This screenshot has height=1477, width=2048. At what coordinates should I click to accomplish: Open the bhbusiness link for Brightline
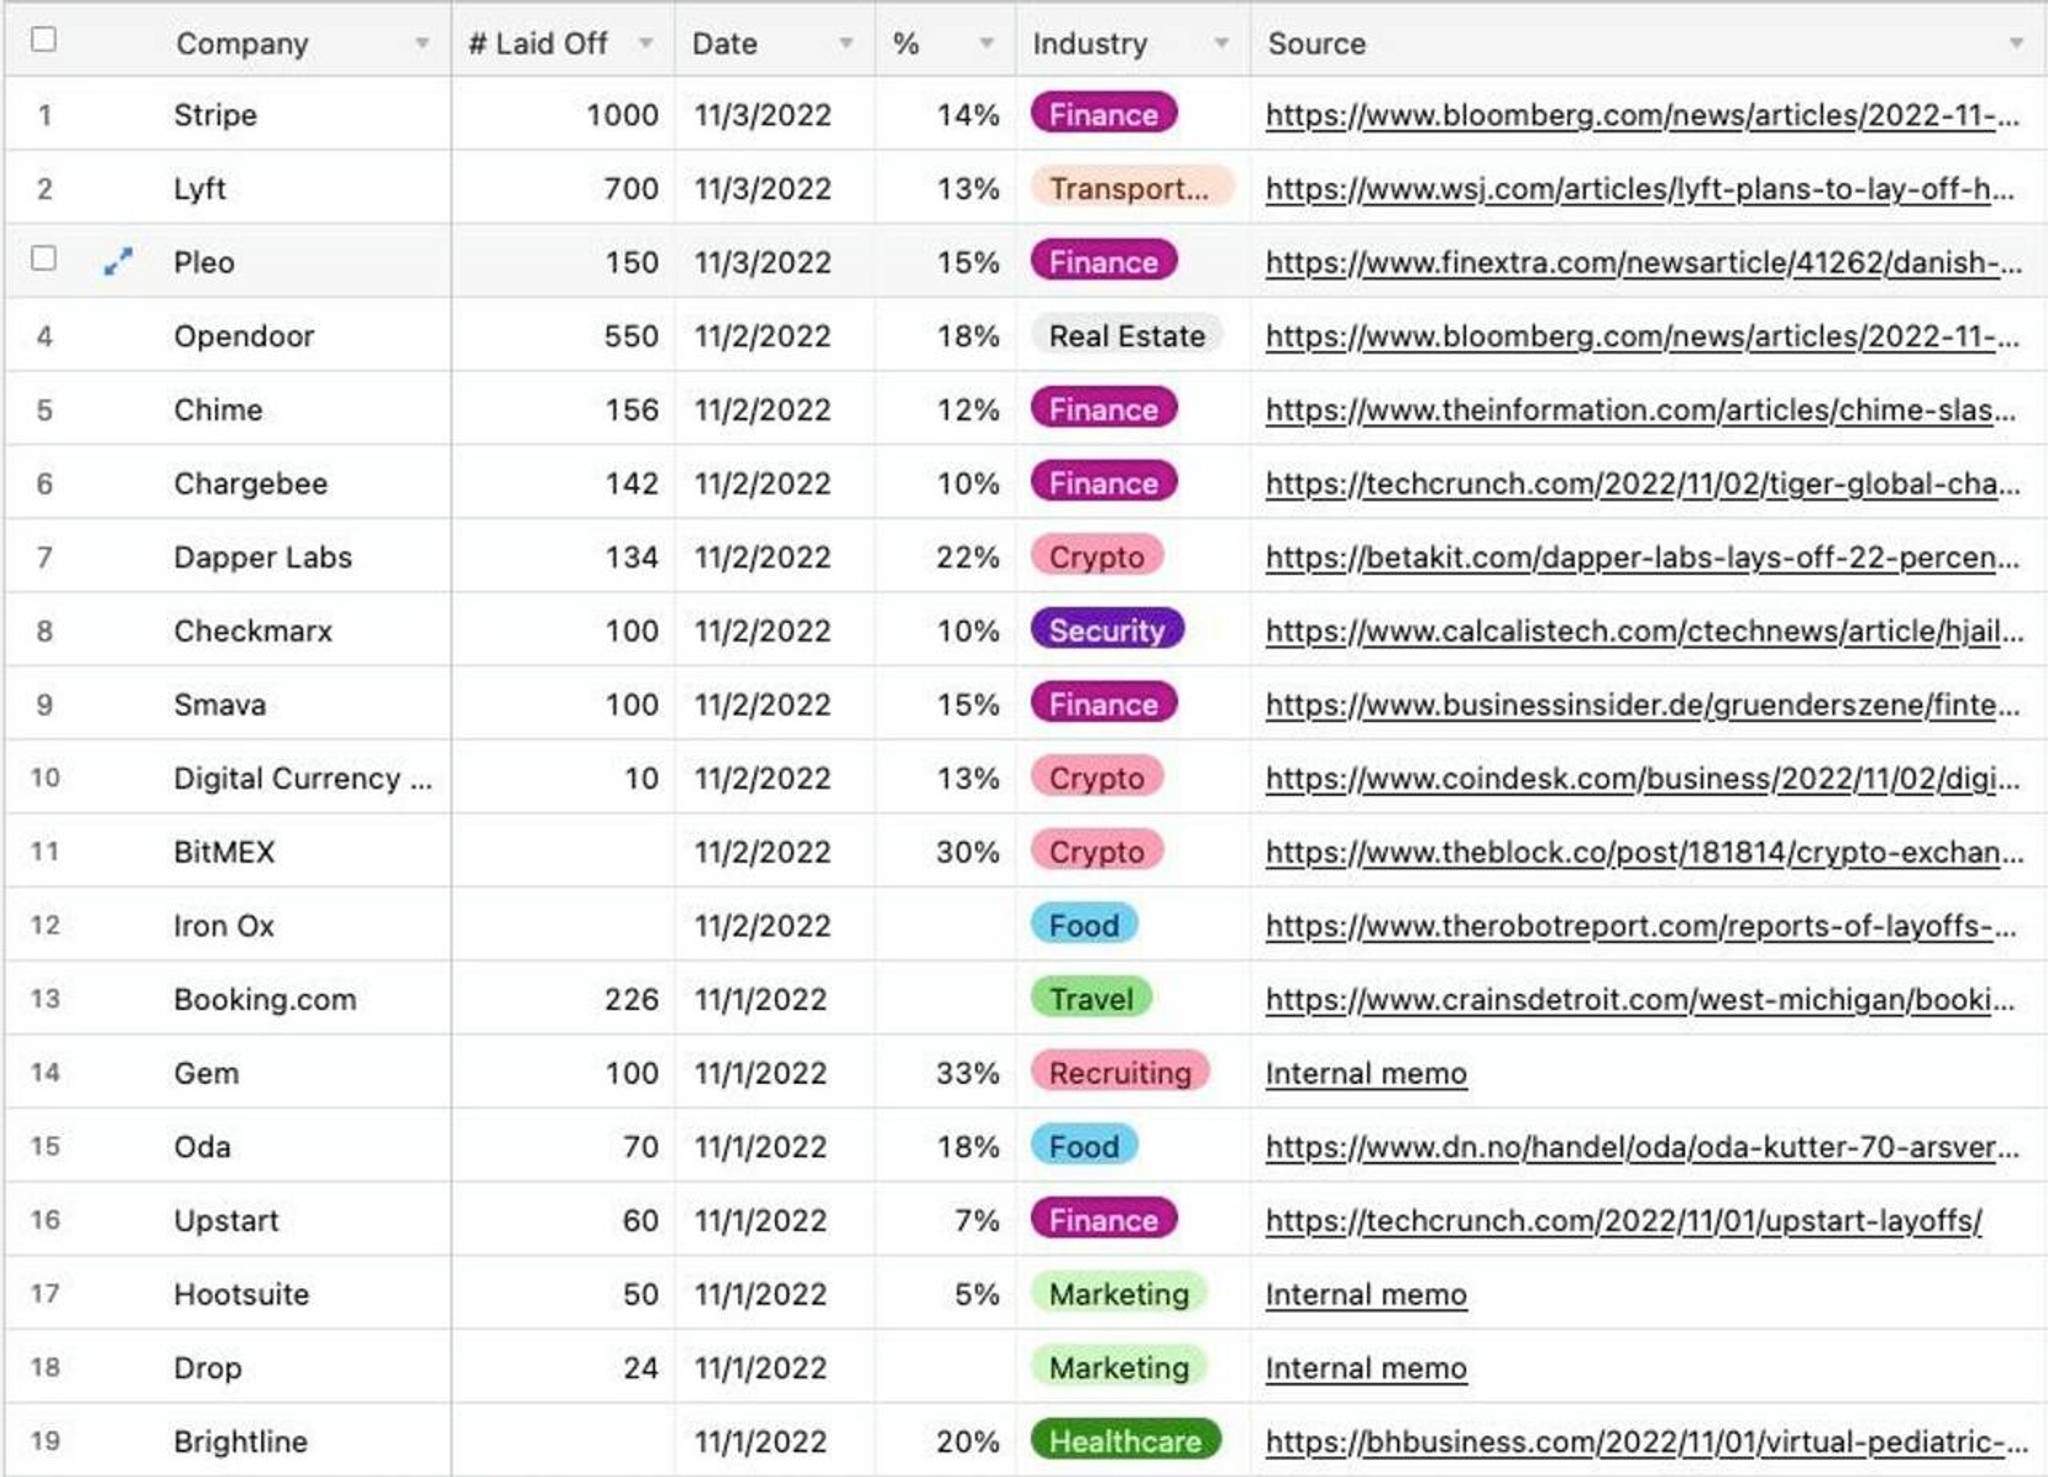click(x=1646, y=1442)
